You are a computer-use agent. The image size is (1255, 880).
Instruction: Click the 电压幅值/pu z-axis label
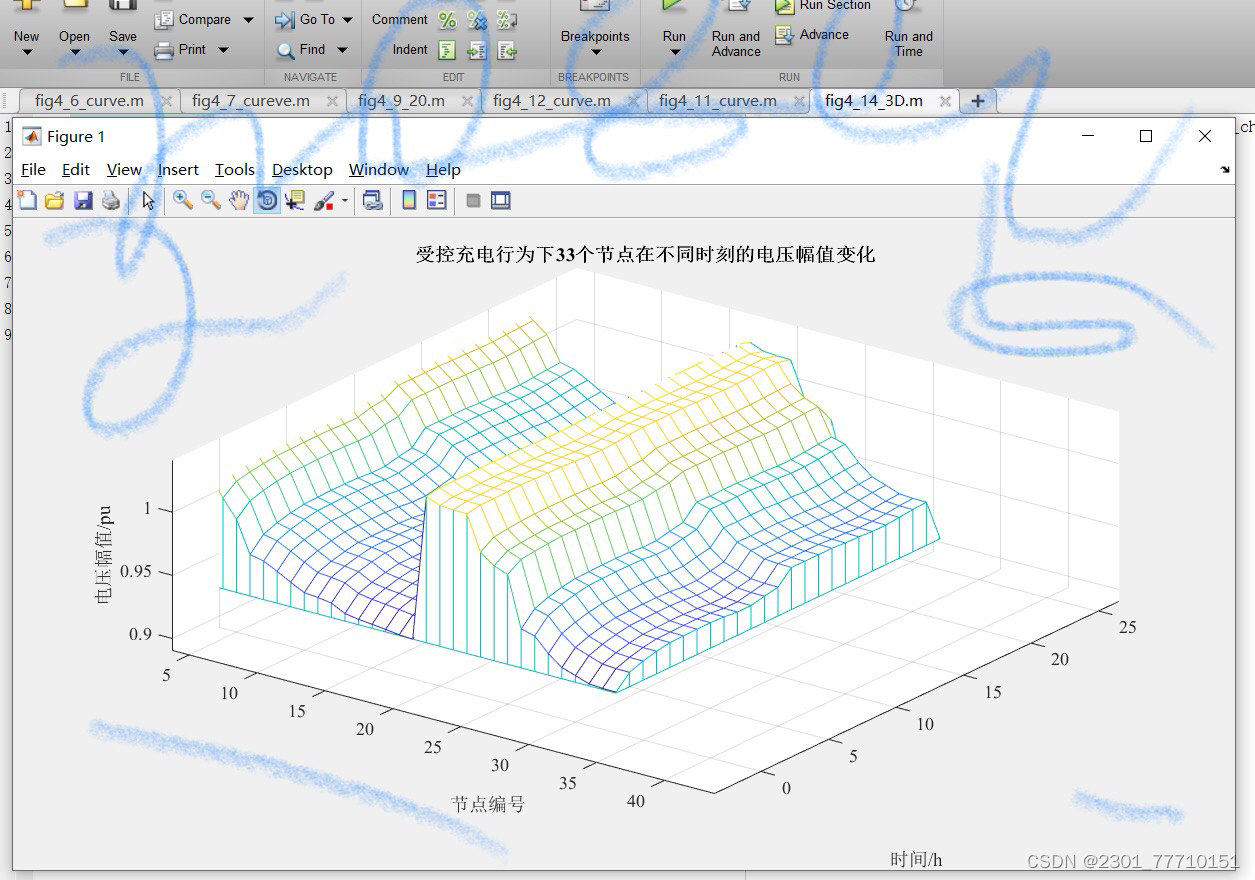point(104,553)
